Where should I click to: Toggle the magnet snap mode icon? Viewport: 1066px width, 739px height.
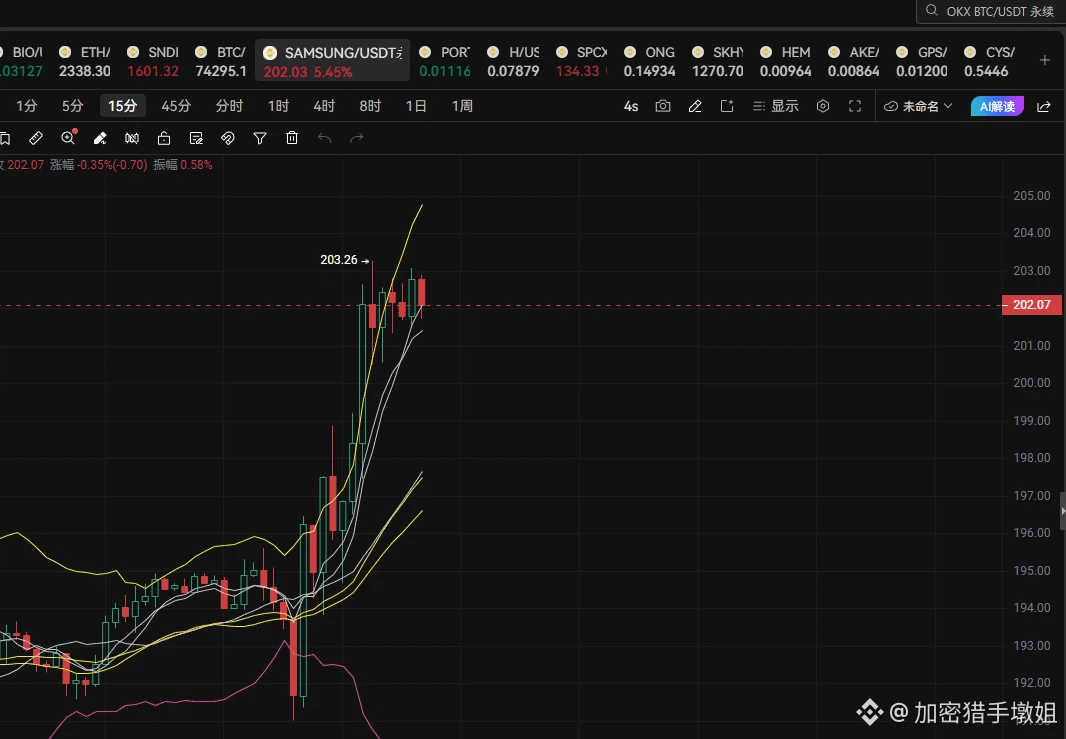228,139
